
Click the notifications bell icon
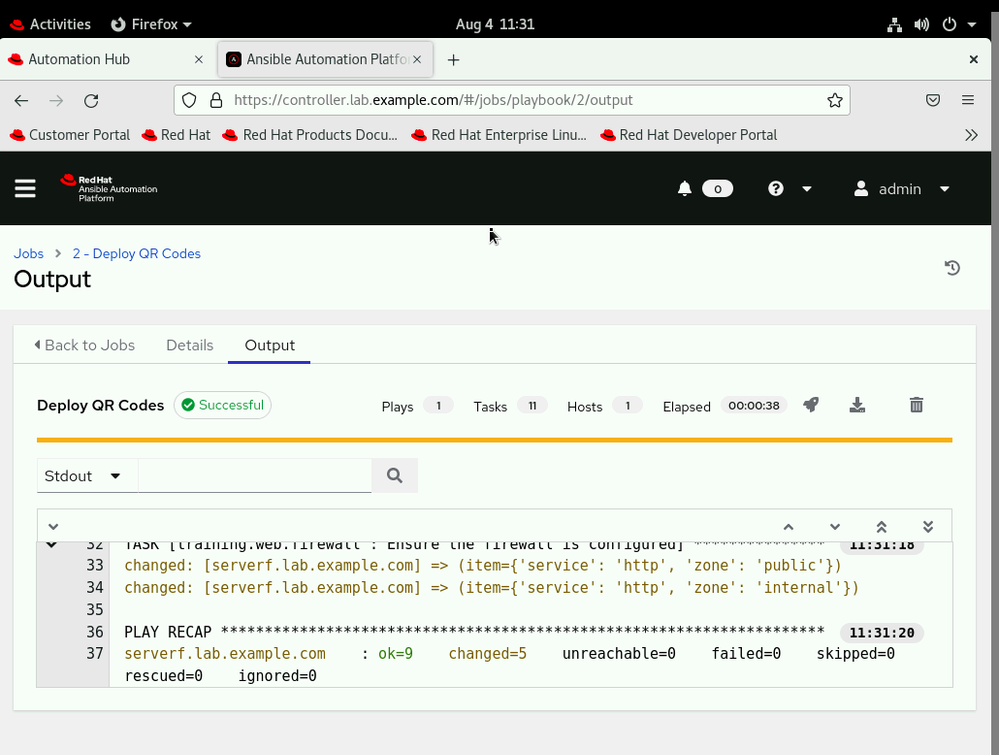(x=685, y=189)
